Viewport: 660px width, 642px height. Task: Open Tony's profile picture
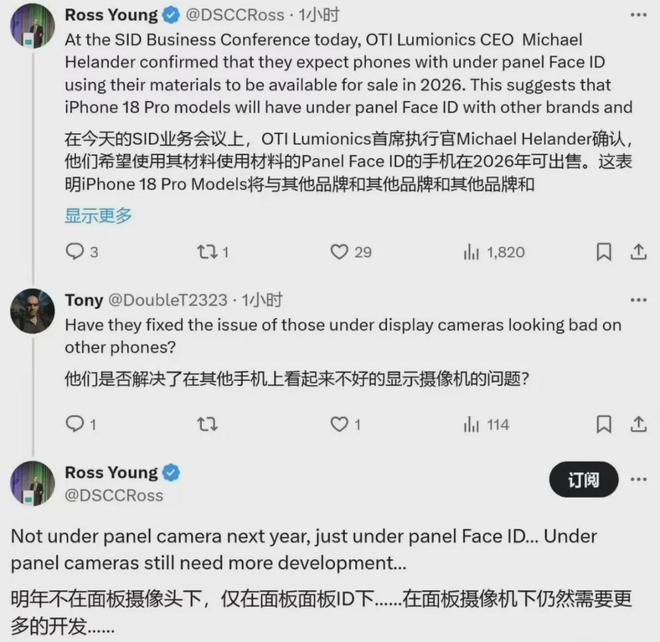32,311
